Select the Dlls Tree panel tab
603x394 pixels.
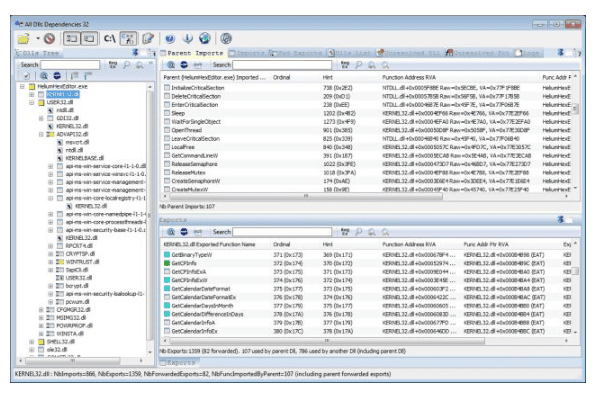click(x=38, y=53)
